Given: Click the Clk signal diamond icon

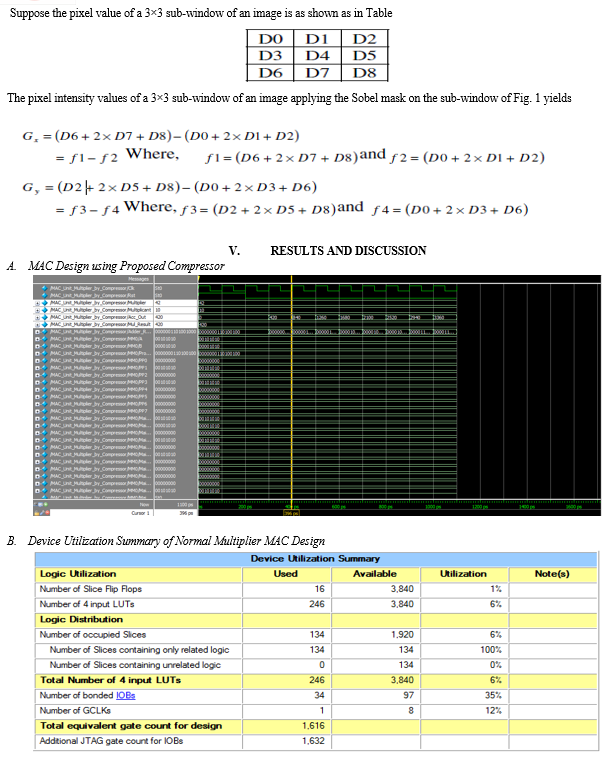Looking at the screenshot, I should click(45, 288).
